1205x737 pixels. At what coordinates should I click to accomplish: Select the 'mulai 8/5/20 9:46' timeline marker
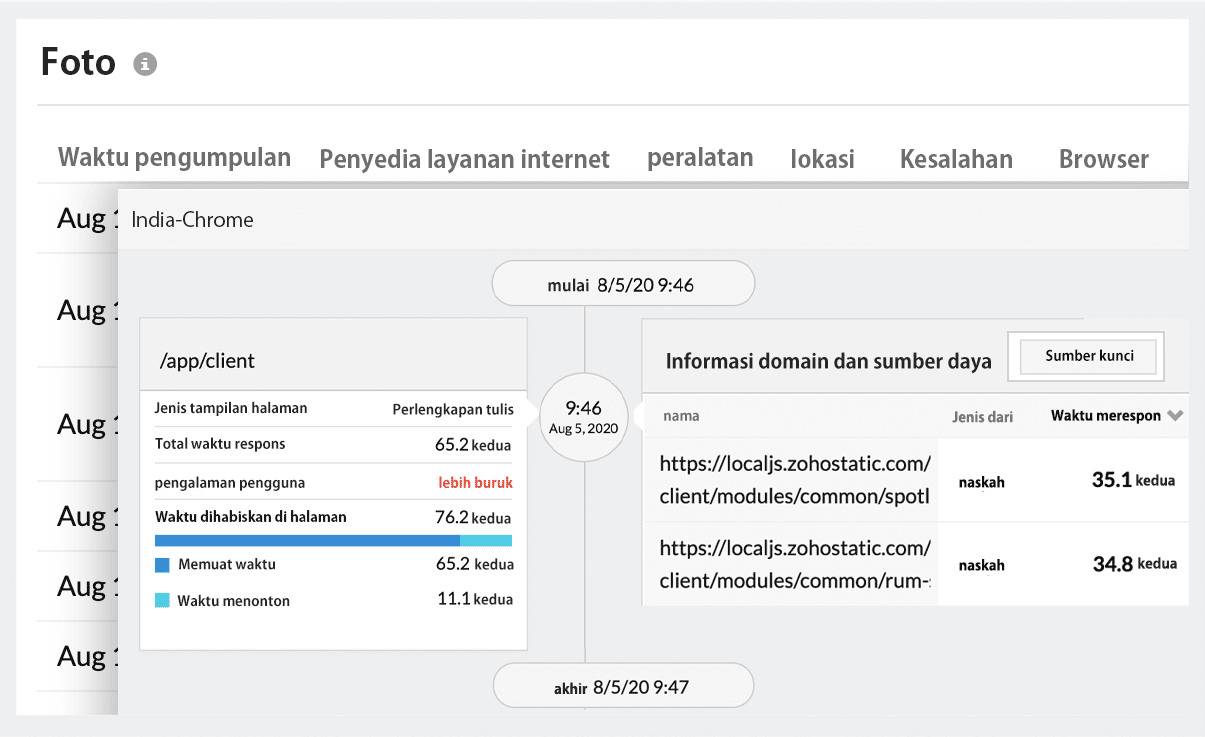(x=623, y=283)
